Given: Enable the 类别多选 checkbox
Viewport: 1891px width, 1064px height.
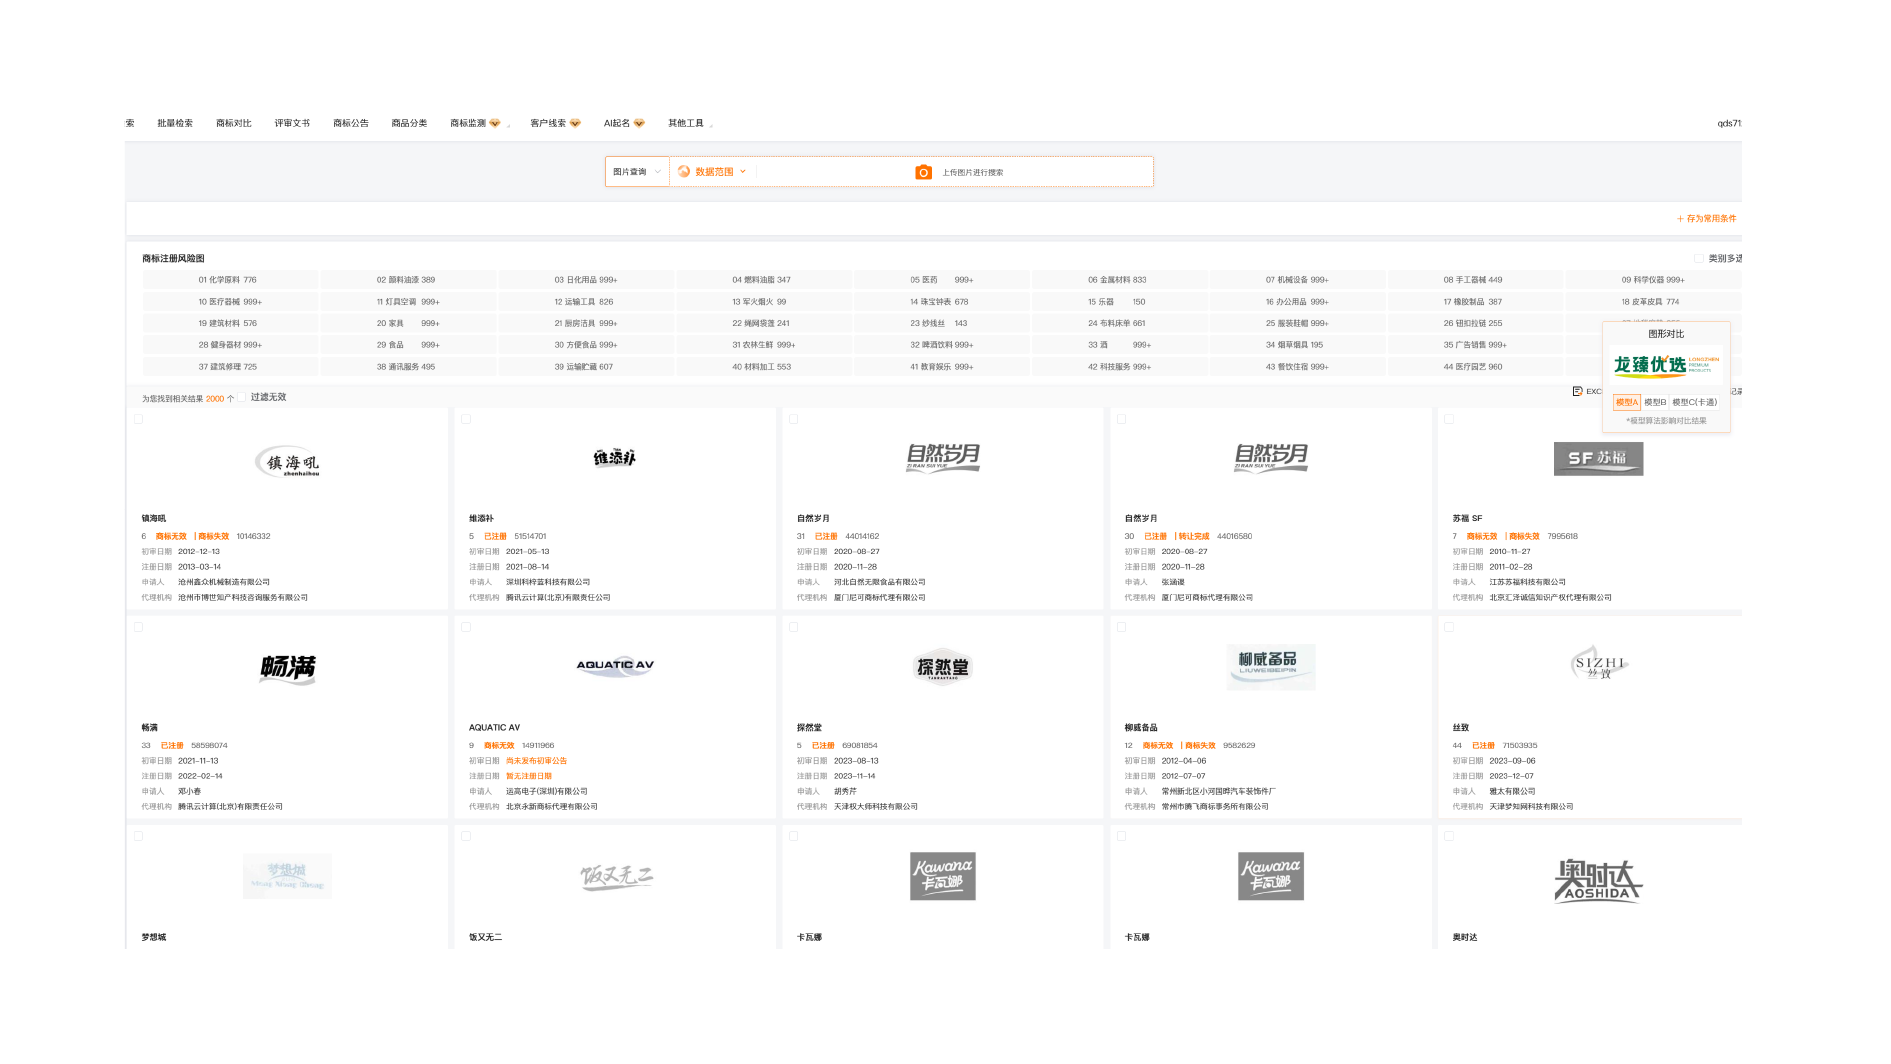Looking at the screenshot, I should 1699,258.
